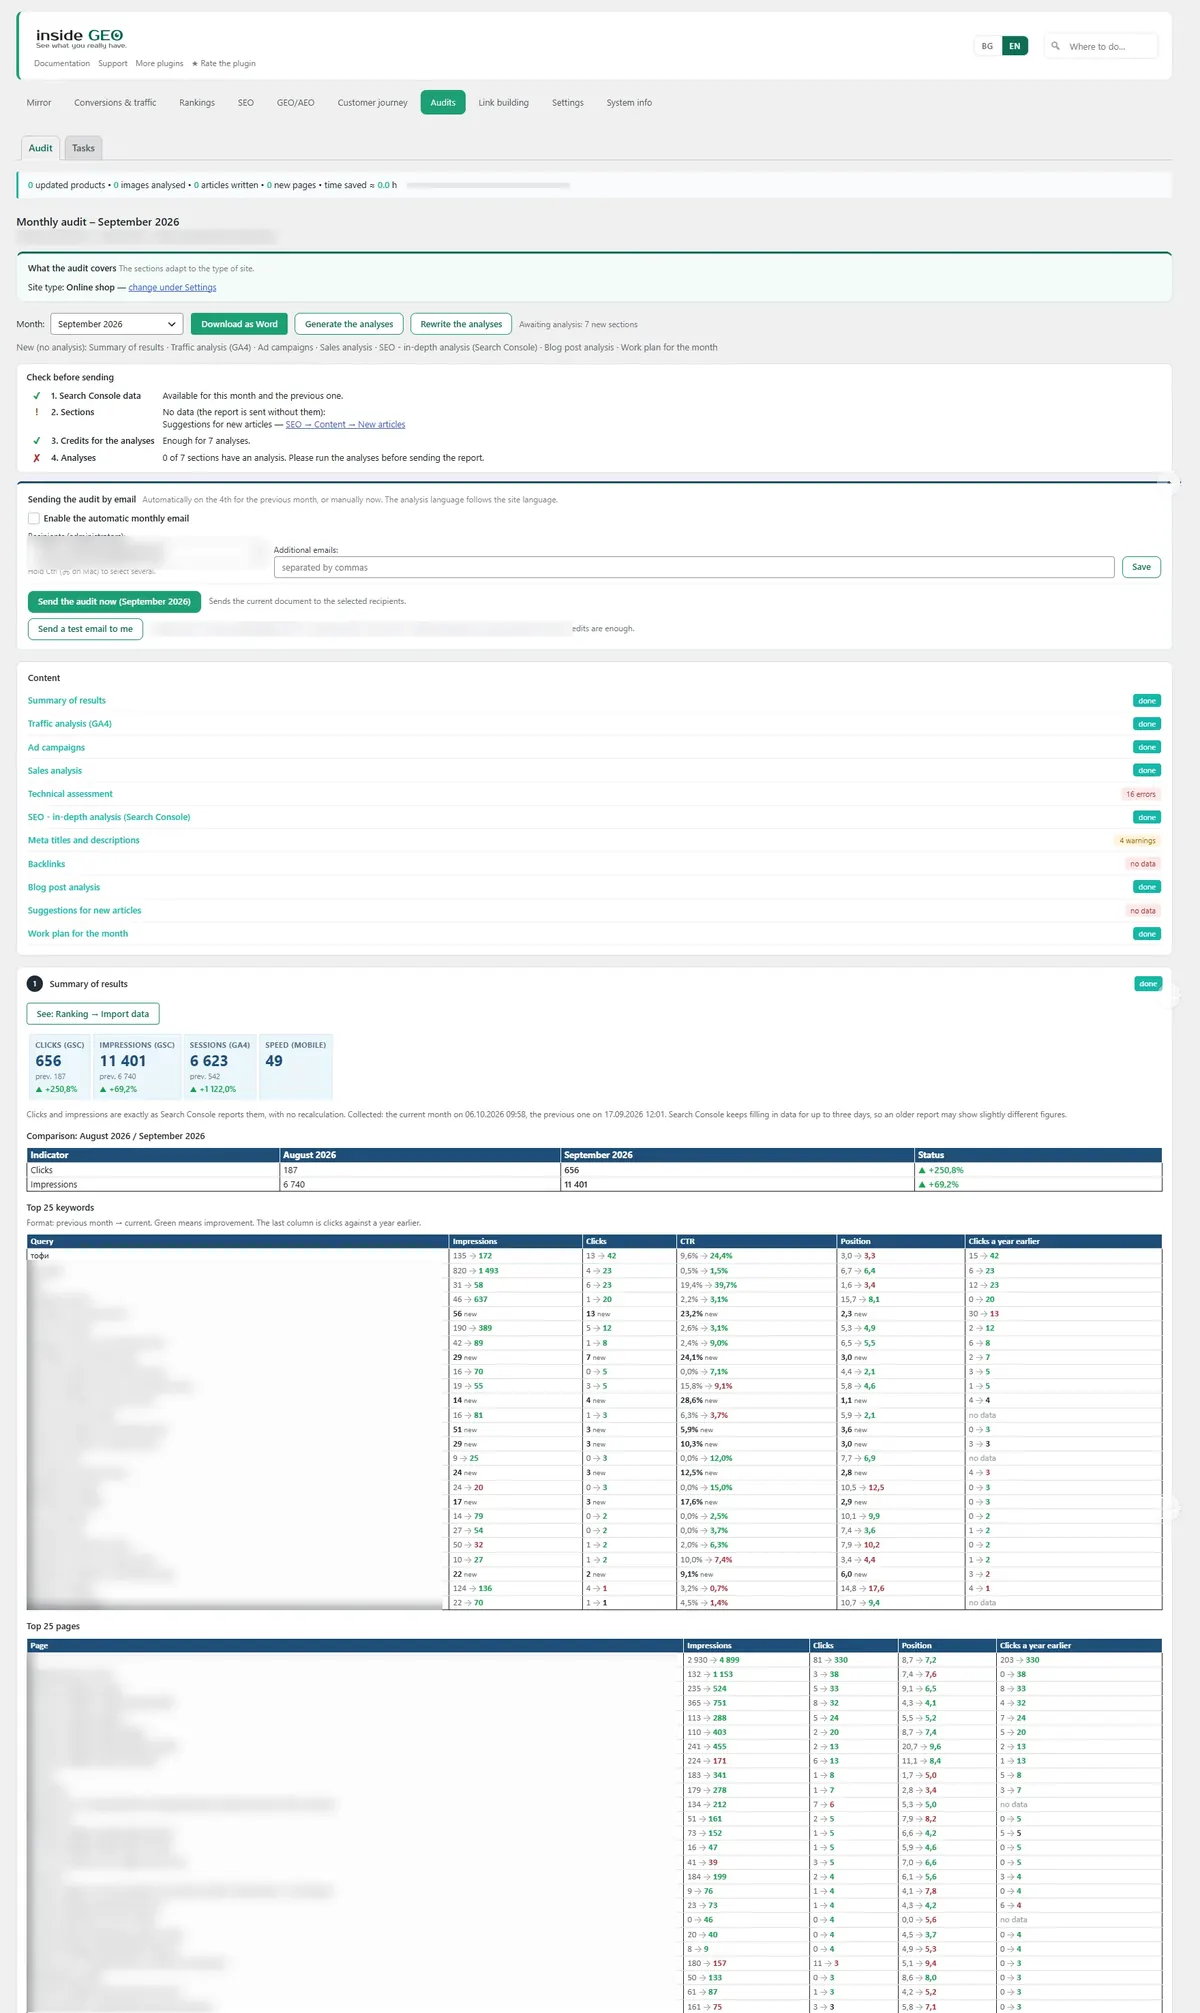Open the System info tab

(x=629, y=103)
